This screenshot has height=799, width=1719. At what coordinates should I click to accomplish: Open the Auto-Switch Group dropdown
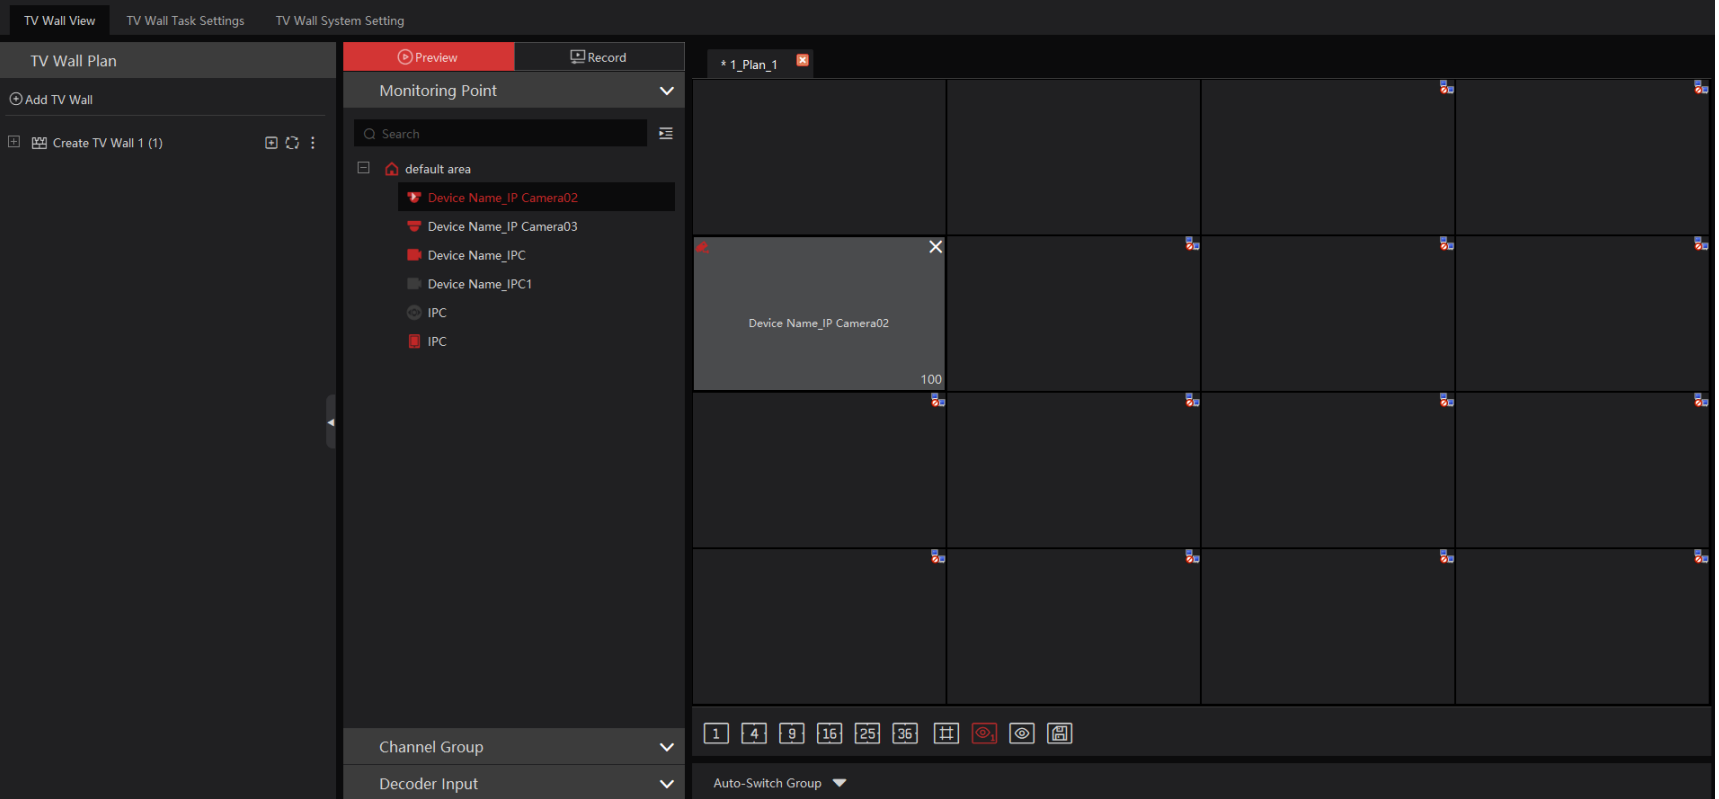click(780, 783)
